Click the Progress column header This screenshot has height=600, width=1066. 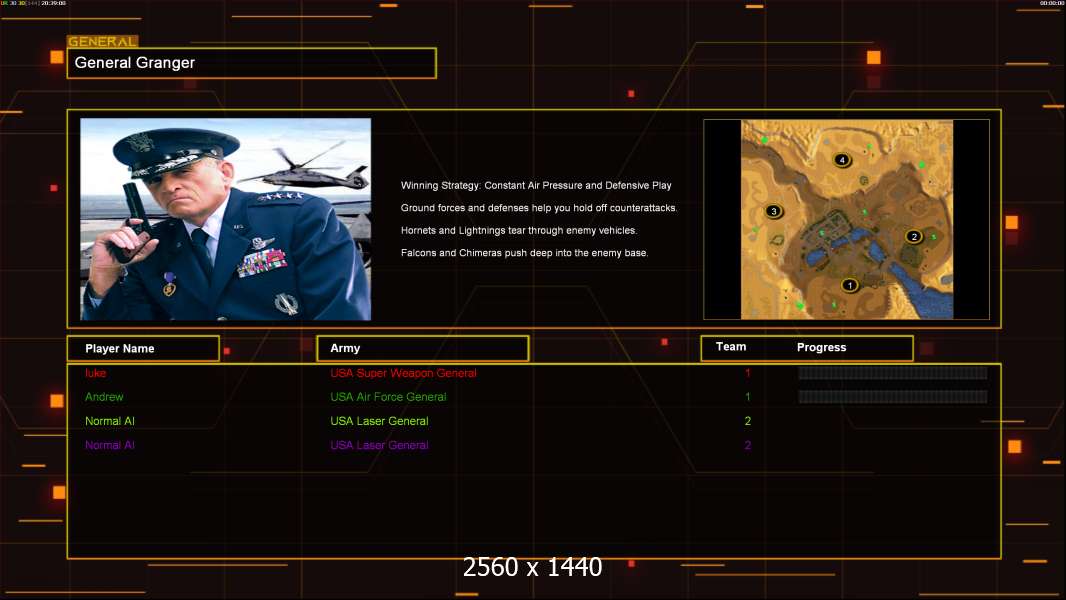click(821, 348)
